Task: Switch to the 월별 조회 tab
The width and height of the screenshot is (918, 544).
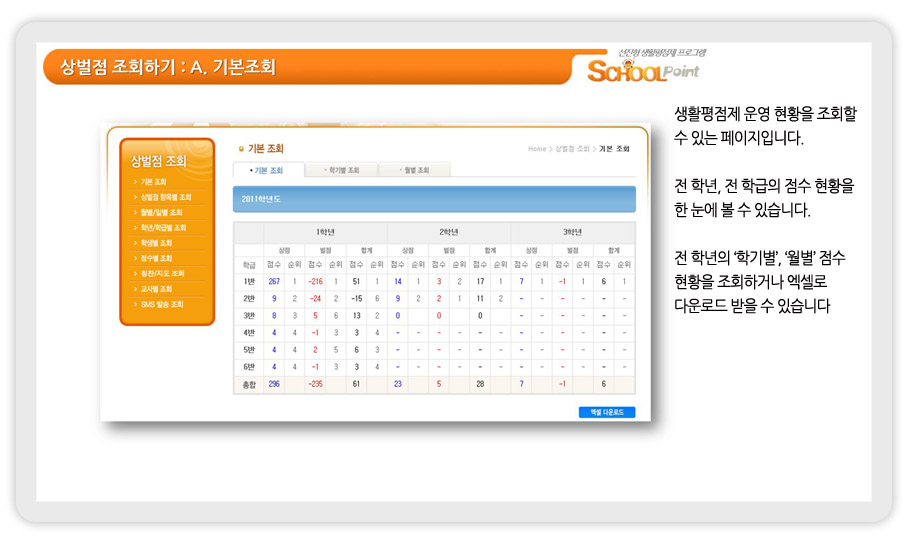Action: click(413, 170)
